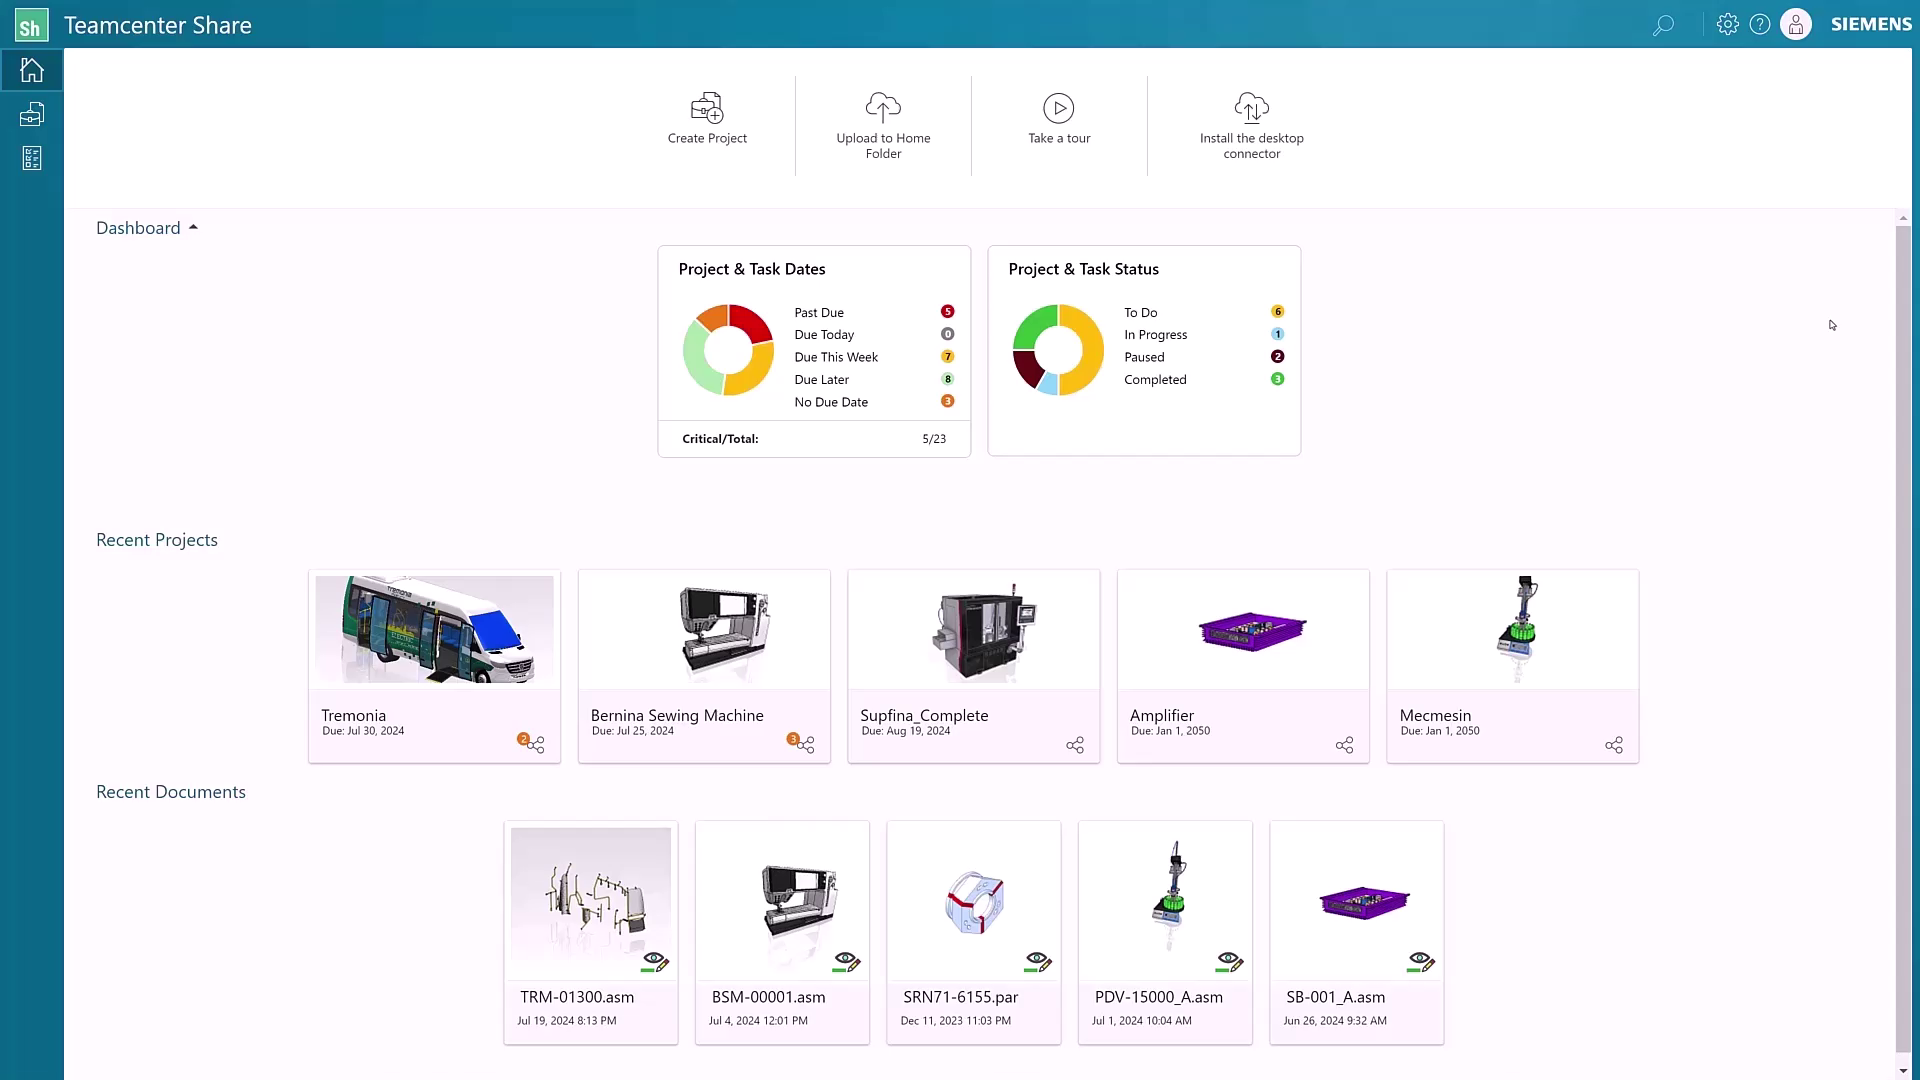The height and width of the screenshot is (1080, 1920).
Task: Click Upload to Home Folder cloud icon
Action: (x=883, y=107)
